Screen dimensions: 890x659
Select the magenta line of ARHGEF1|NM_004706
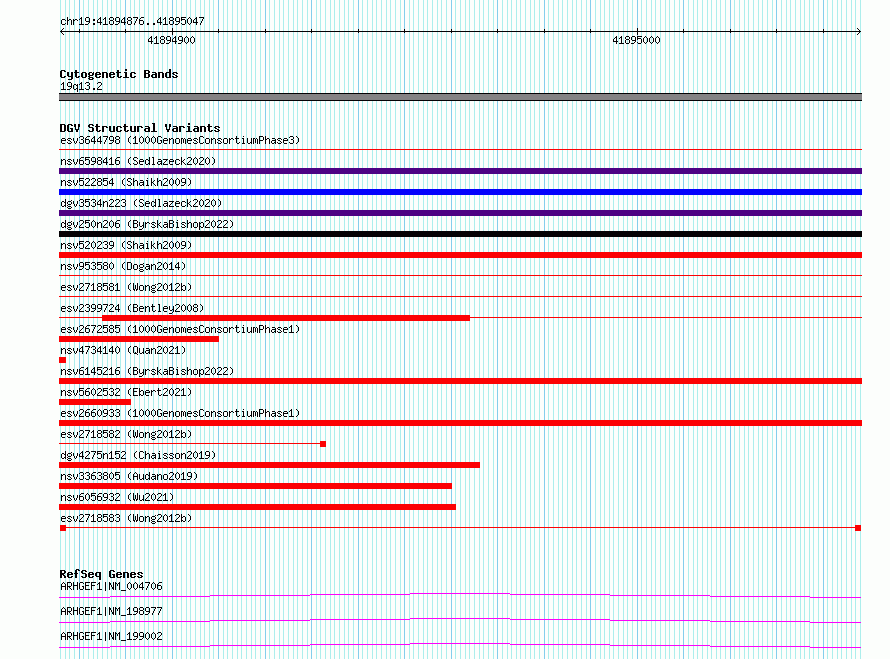click(x=460, y=595)
